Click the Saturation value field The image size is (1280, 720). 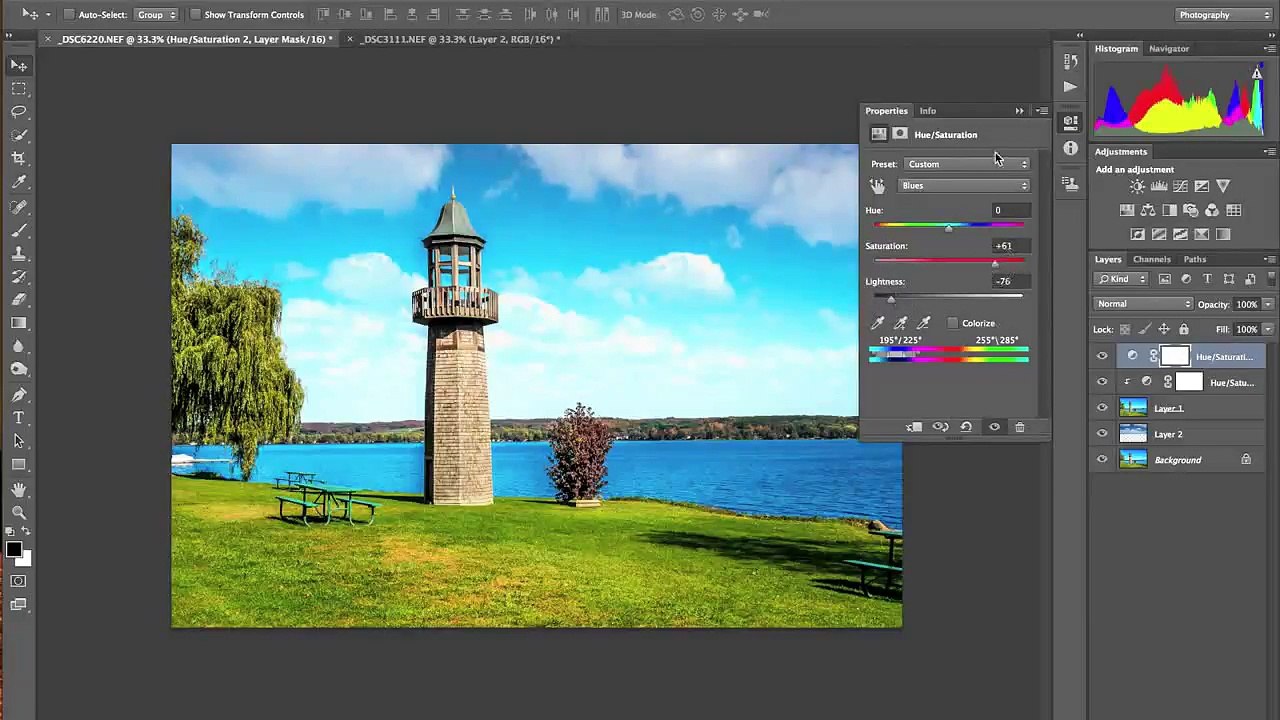click(1010, 246)
